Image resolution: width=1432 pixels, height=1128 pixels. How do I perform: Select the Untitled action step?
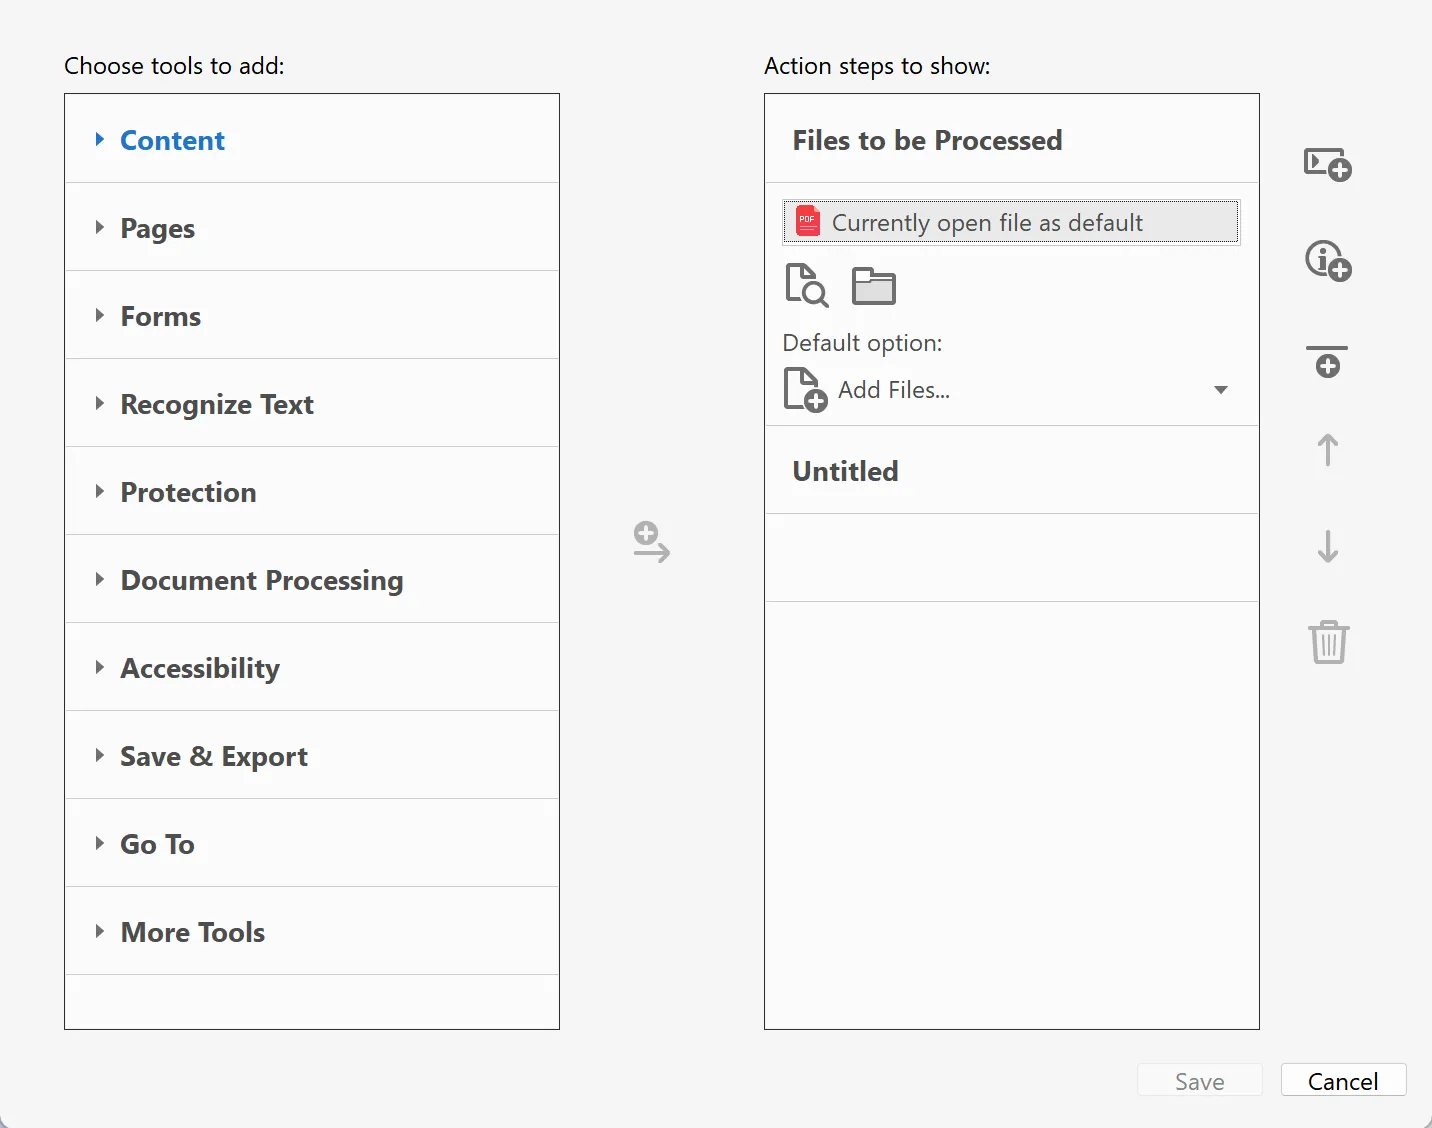tap(845, 471)
